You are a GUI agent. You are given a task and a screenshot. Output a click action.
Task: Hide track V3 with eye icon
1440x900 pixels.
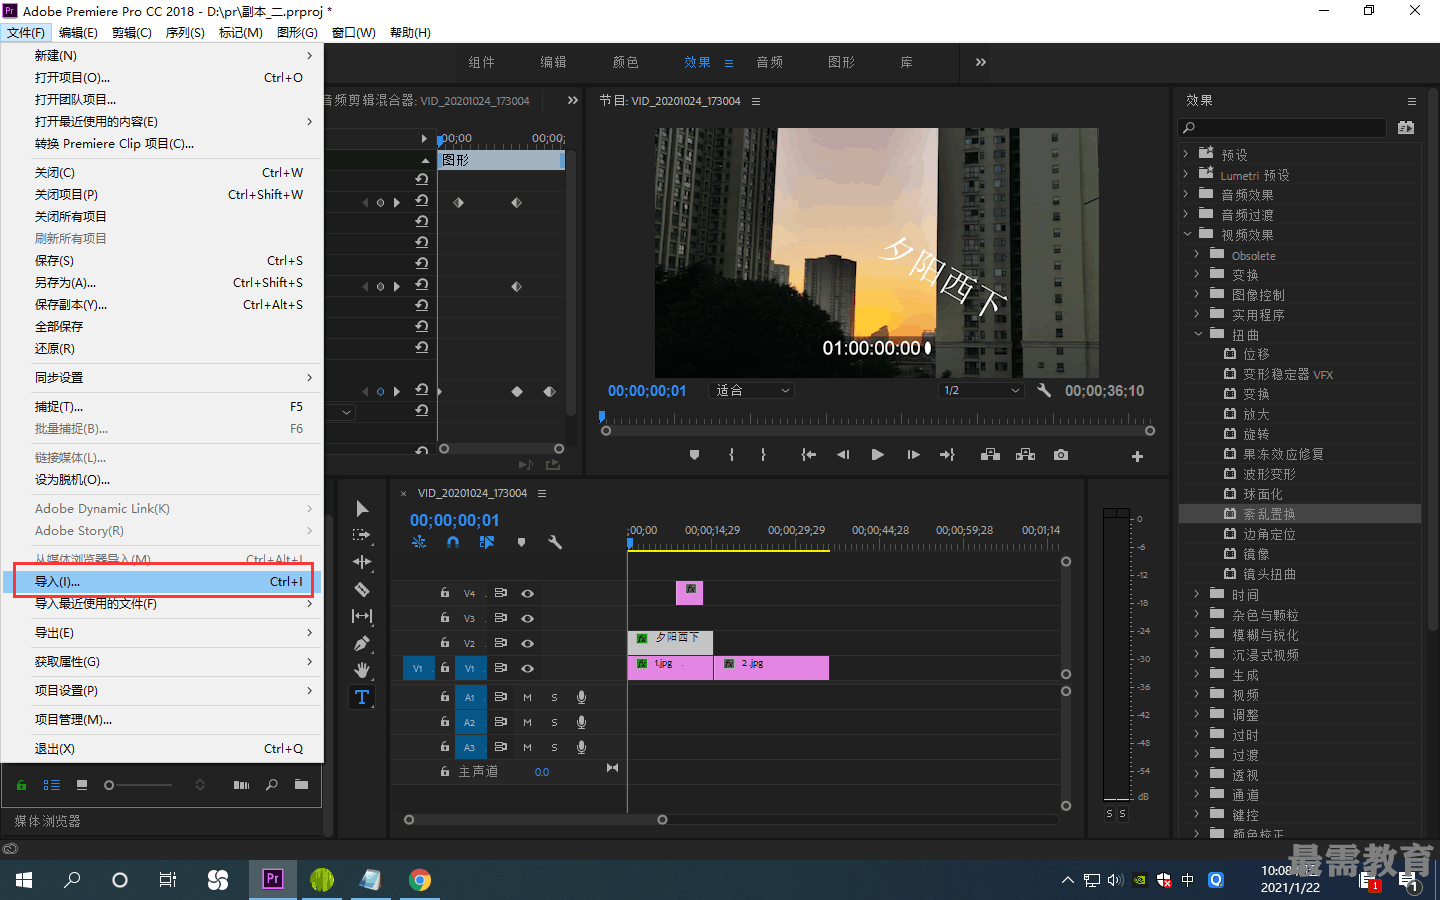click(527, 618)
